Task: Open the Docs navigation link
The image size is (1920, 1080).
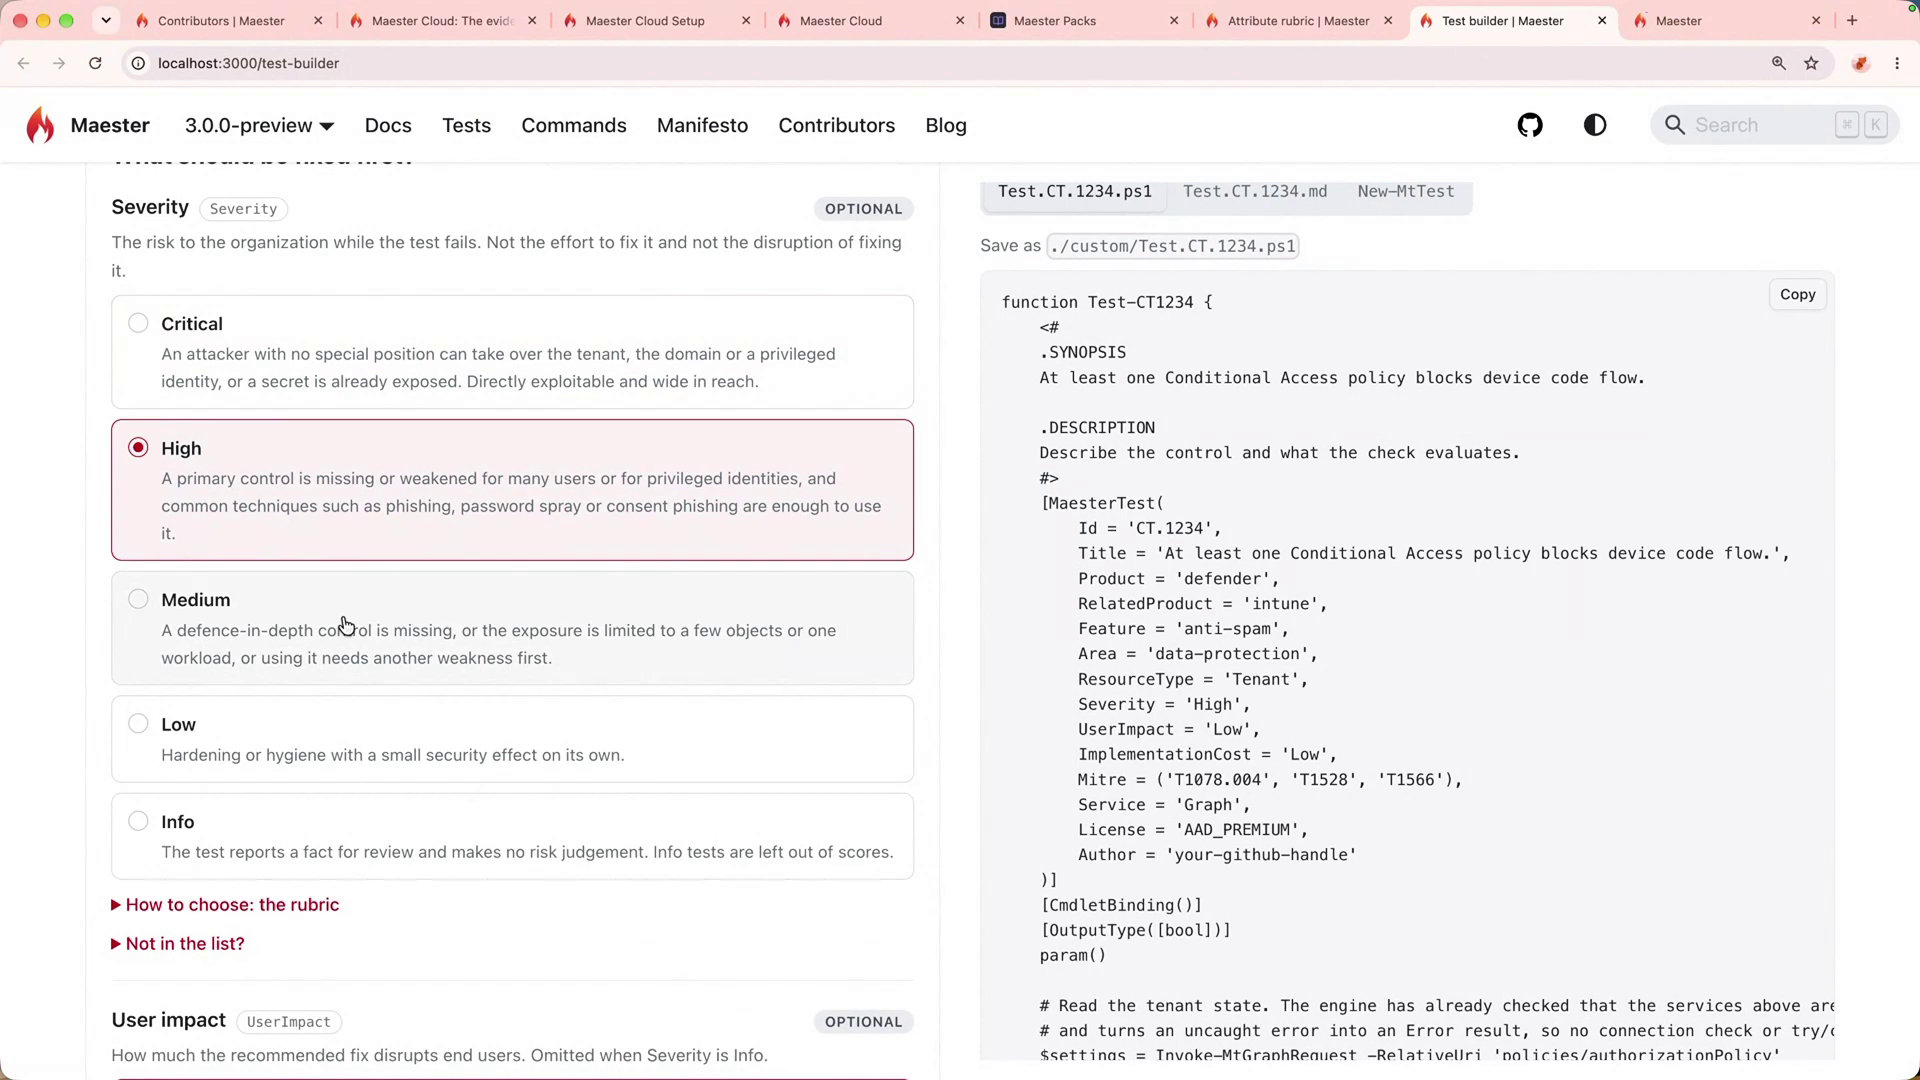Action: pos(388,126)
